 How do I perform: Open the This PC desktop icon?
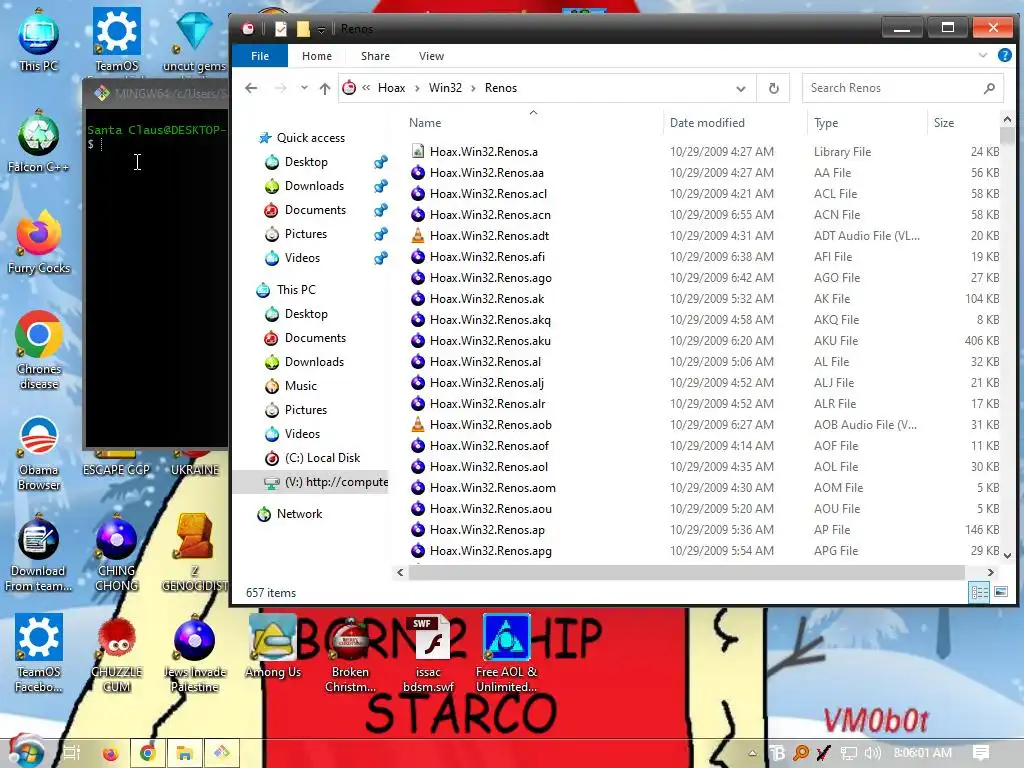(x=39, y=40)
